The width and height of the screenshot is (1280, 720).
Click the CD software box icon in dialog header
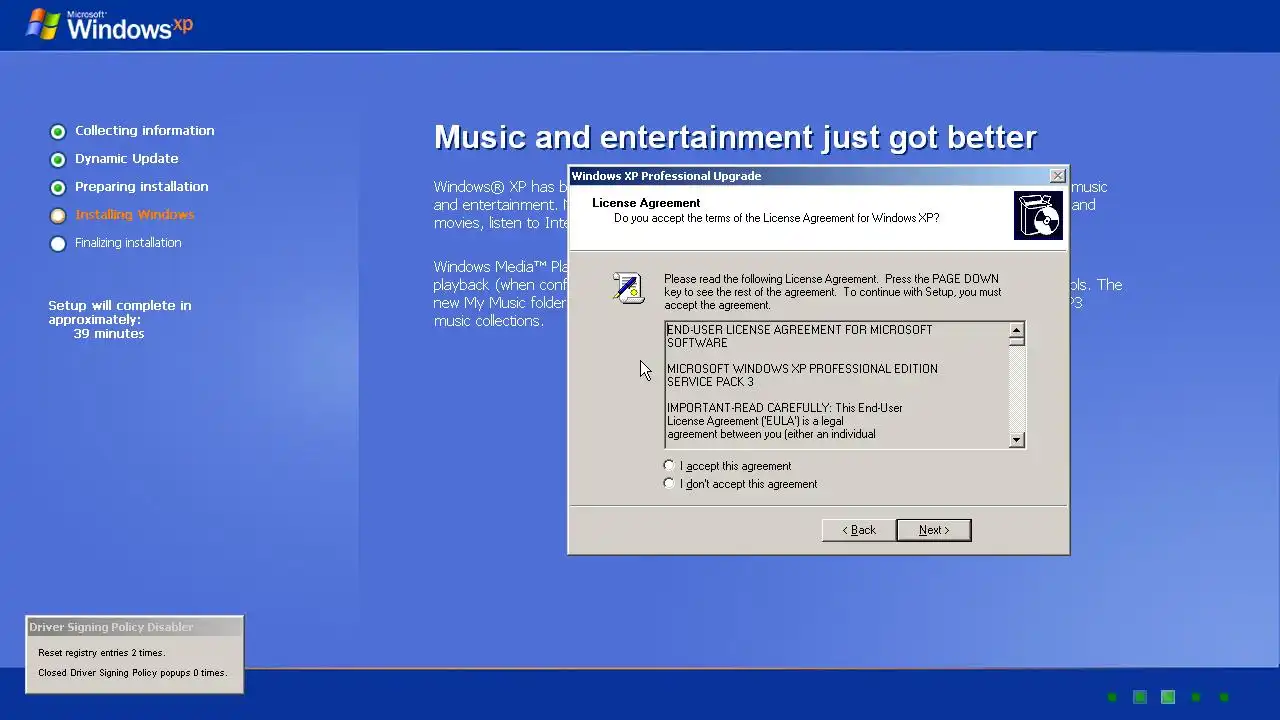click(x=1038, y=216)
